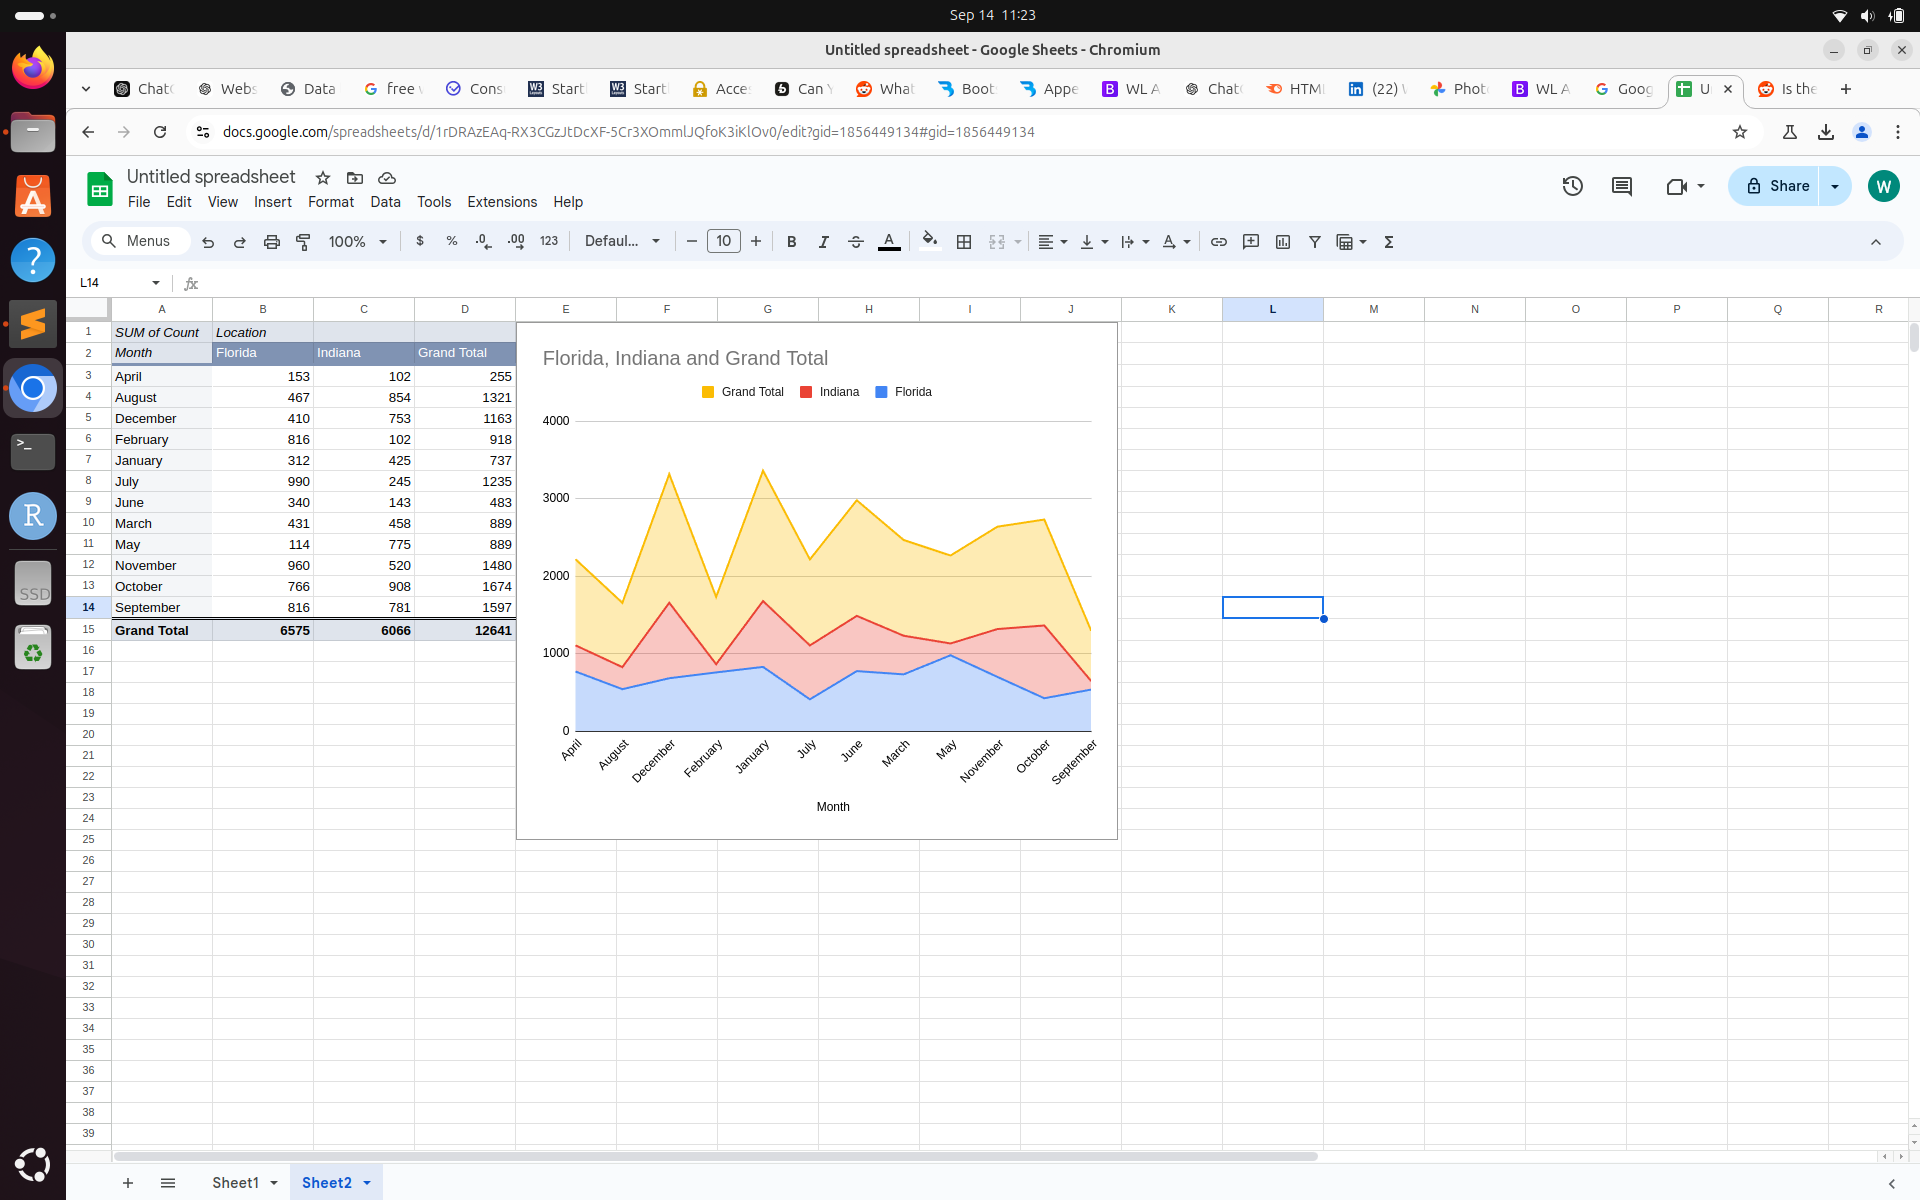Viewport: 1920px width, 1200px height.
Task: Toggle bold formatting
Action: tap(791, 242)
